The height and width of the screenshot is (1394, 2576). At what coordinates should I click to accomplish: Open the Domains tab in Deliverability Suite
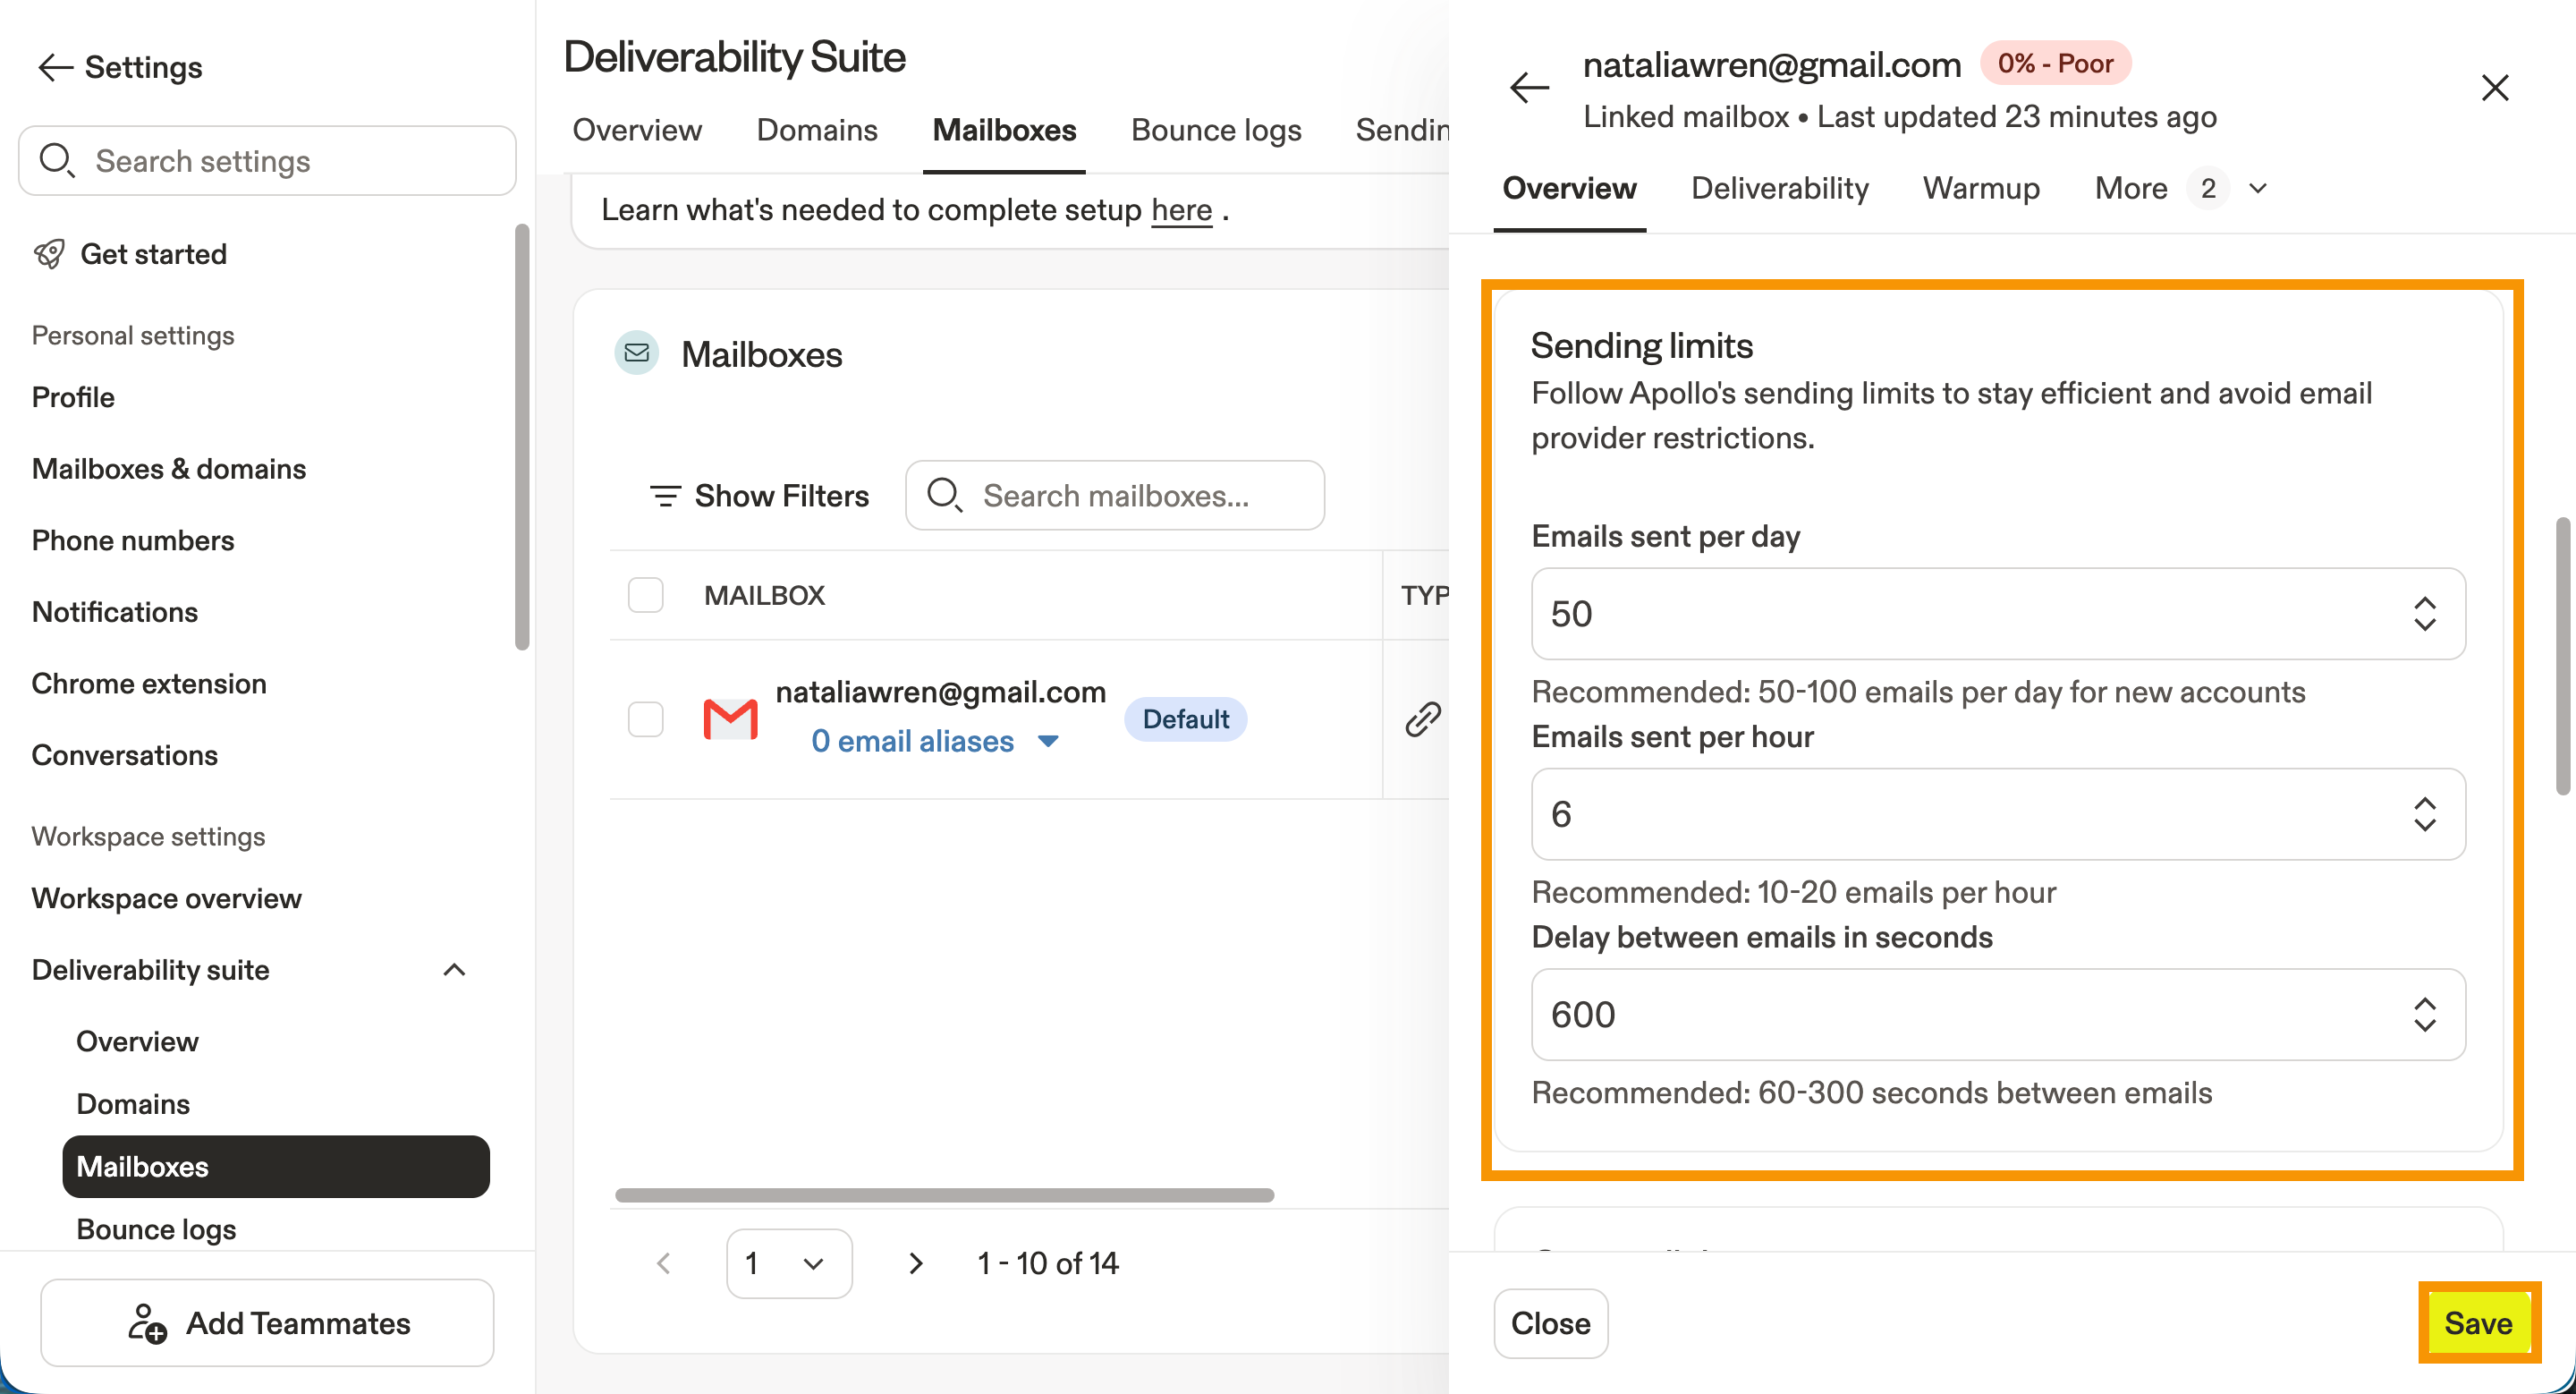(x=817, y=130)
